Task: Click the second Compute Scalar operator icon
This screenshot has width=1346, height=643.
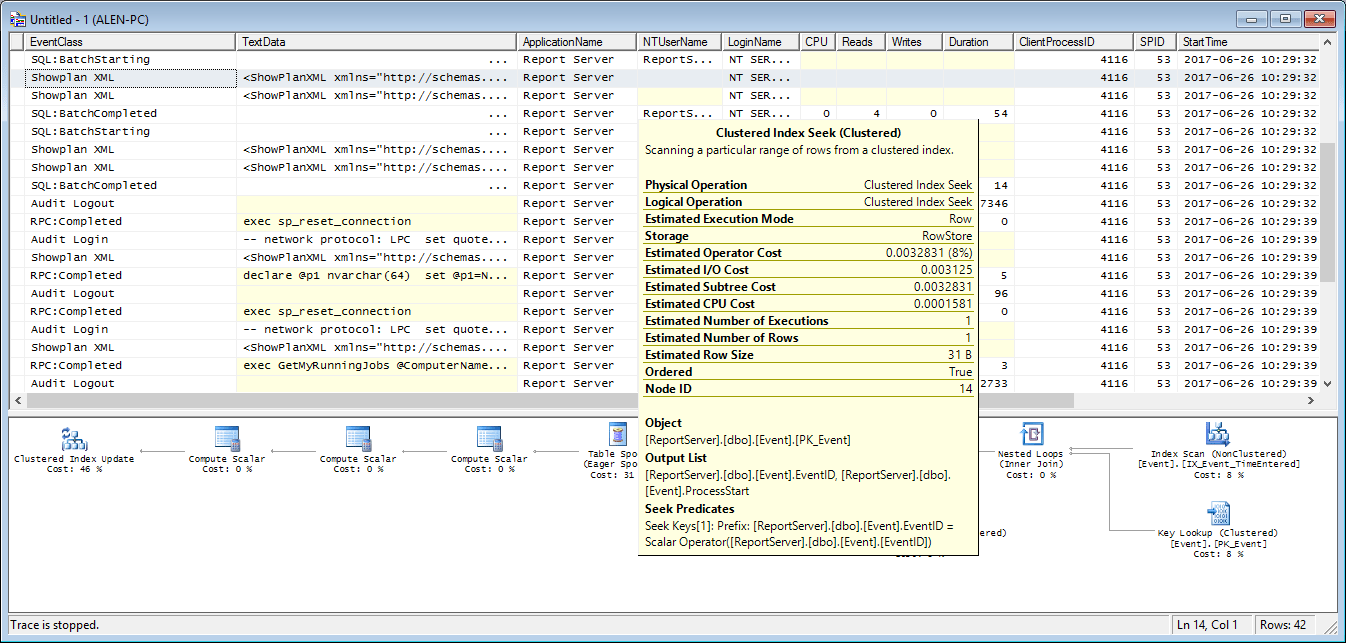Action: point(357,438)
